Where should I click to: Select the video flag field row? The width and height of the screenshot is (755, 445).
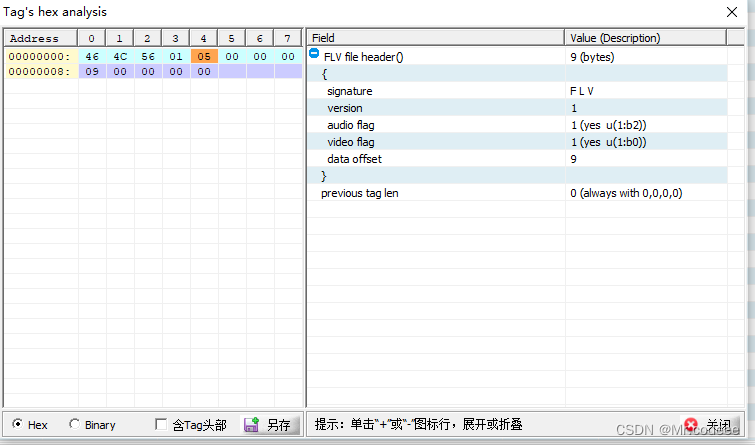[x=517, y=142]
